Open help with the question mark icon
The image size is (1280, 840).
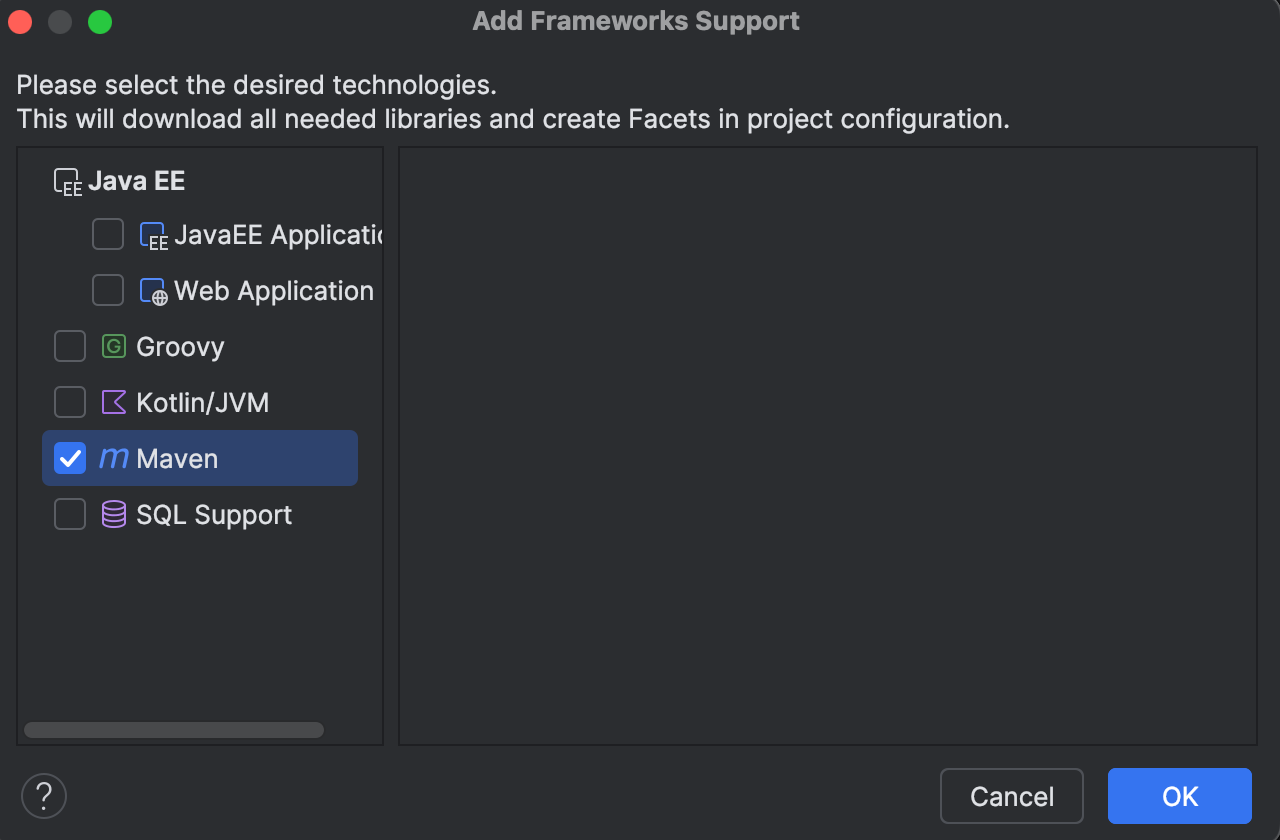click(x=44, y=796)
